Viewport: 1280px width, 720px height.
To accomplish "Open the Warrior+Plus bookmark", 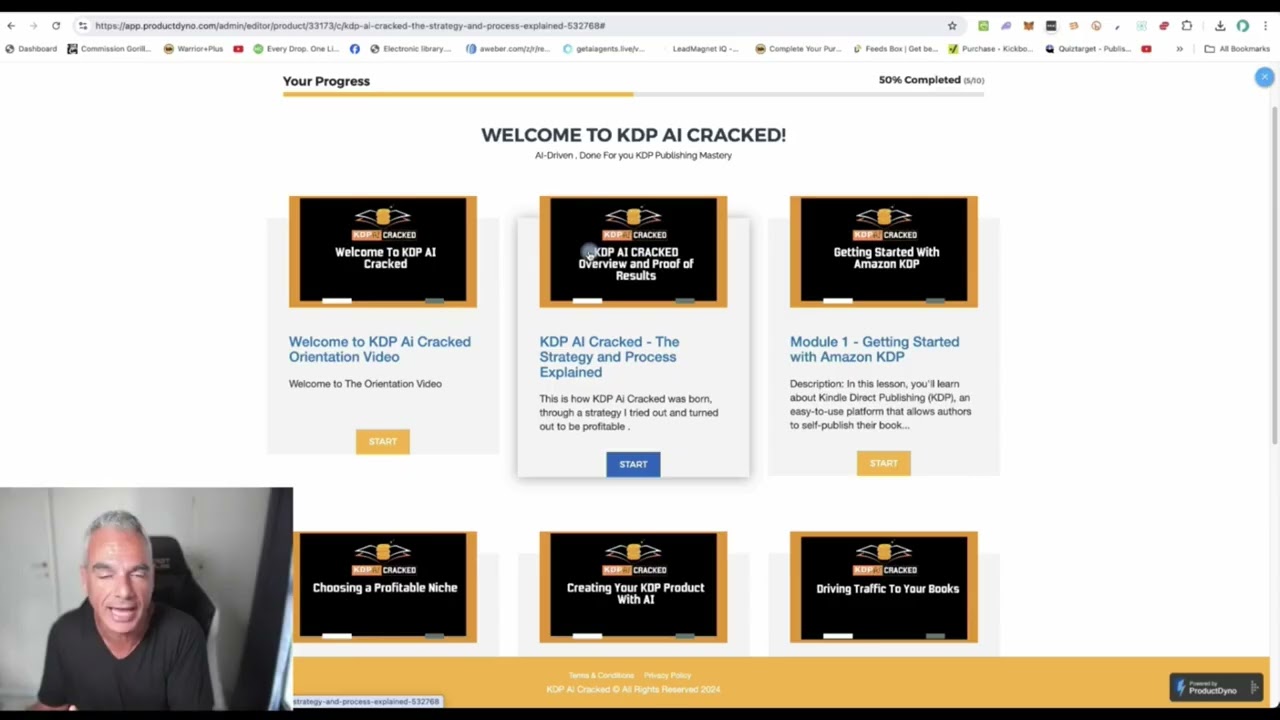I will [x=193, y=49].
